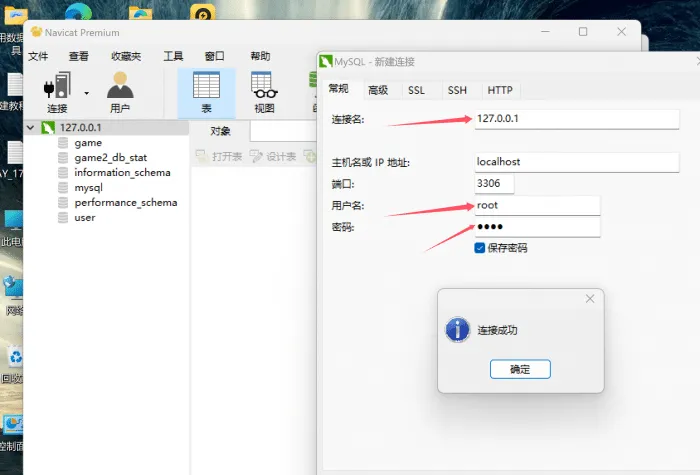Open the 工具 menu
This screenshot has height=475, width=700.
click(173, 56)
